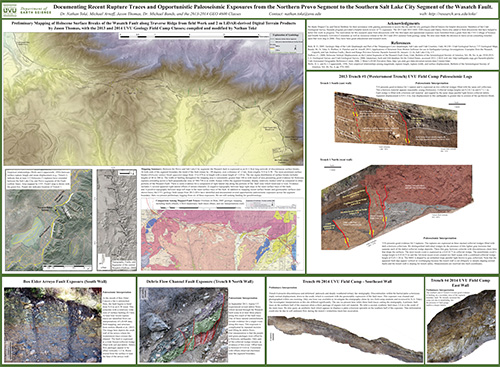
Task: Select the Trench 1 south wall log image
Action: pos(396,119)
